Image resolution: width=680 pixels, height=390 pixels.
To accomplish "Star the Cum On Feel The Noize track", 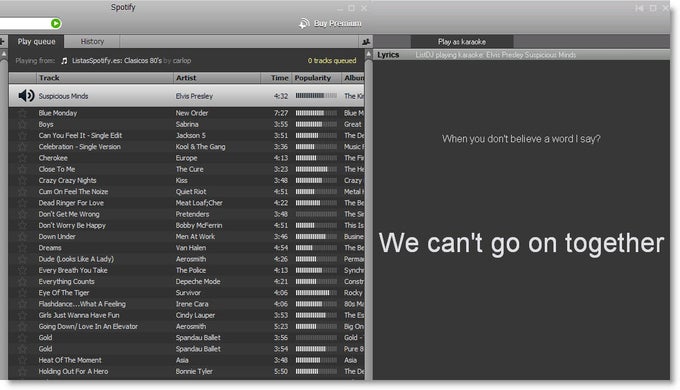I will (x=22, y=192).
